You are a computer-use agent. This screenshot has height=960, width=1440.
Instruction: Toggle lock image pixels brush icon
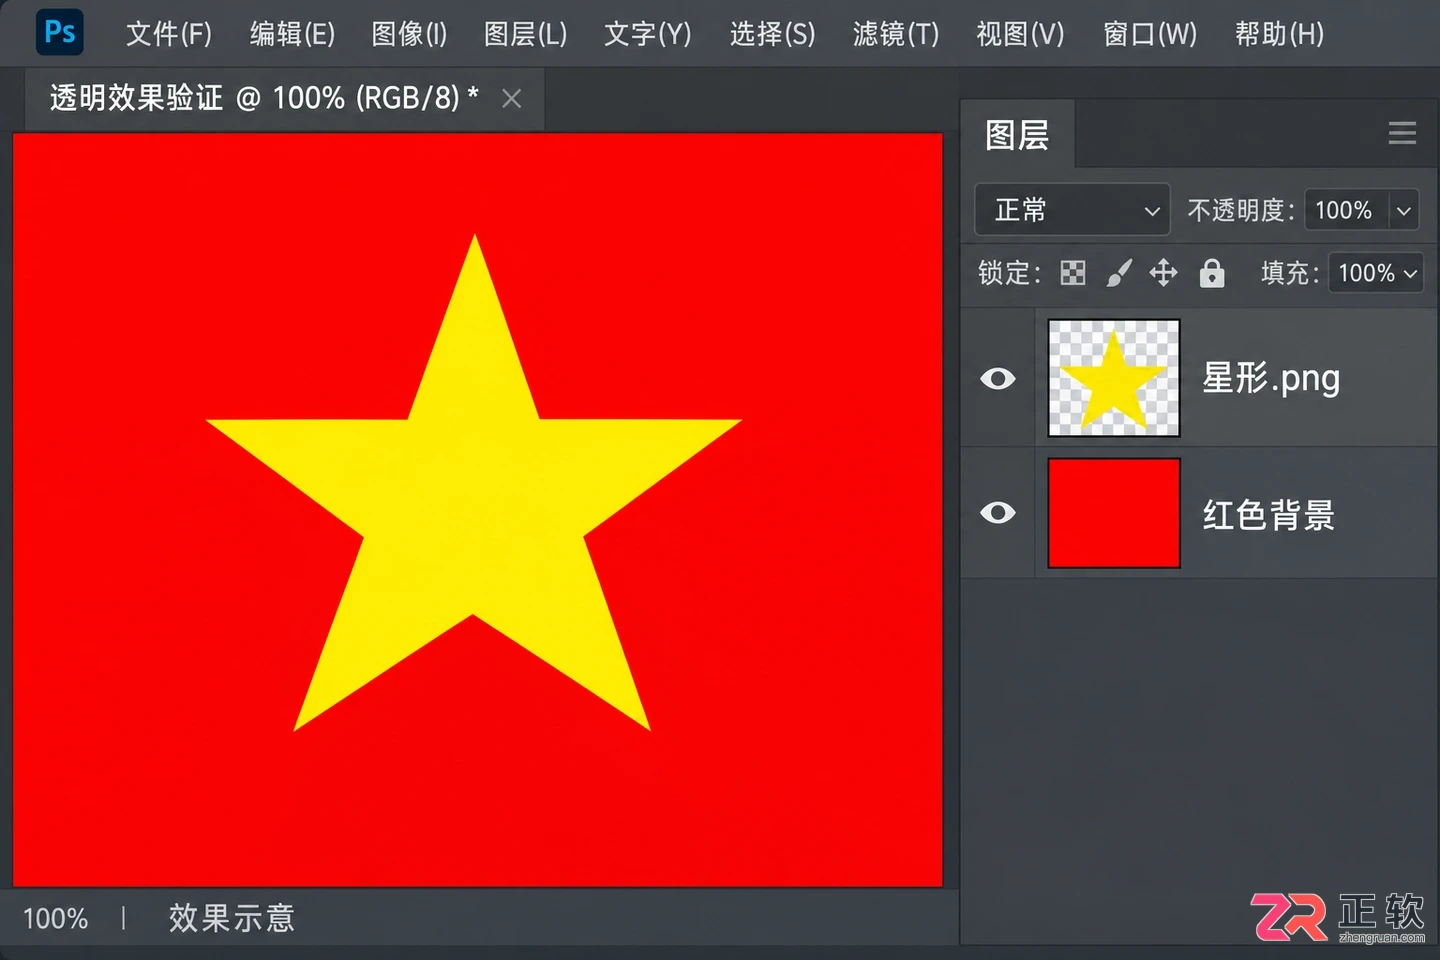[x=1119, y=273]
